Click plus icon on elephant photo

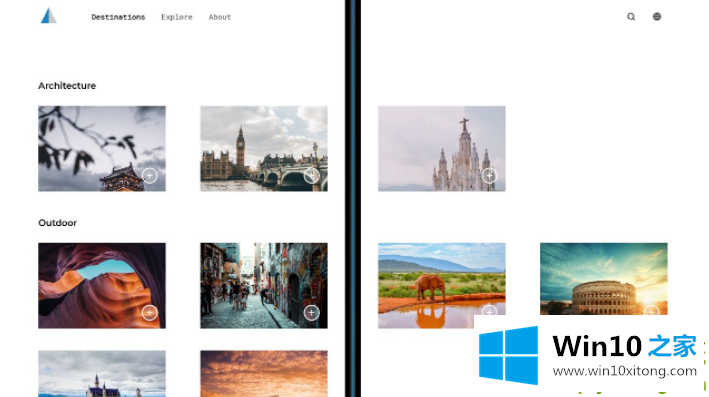pyautogui.click(x=489, y=311)
